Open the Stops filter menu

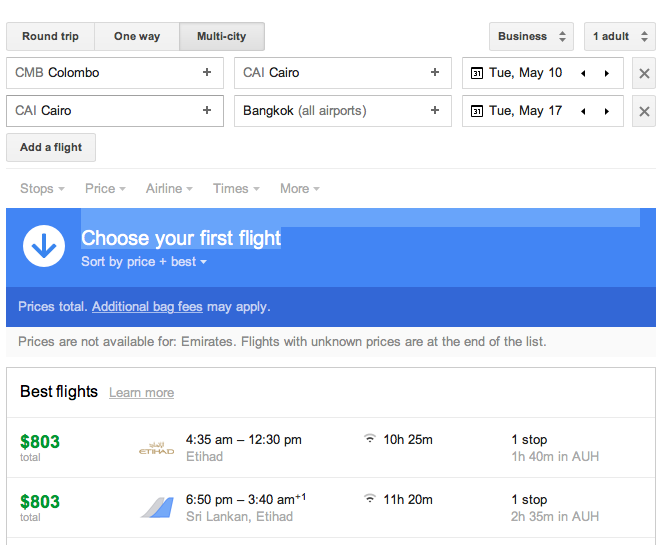[42, 189]
